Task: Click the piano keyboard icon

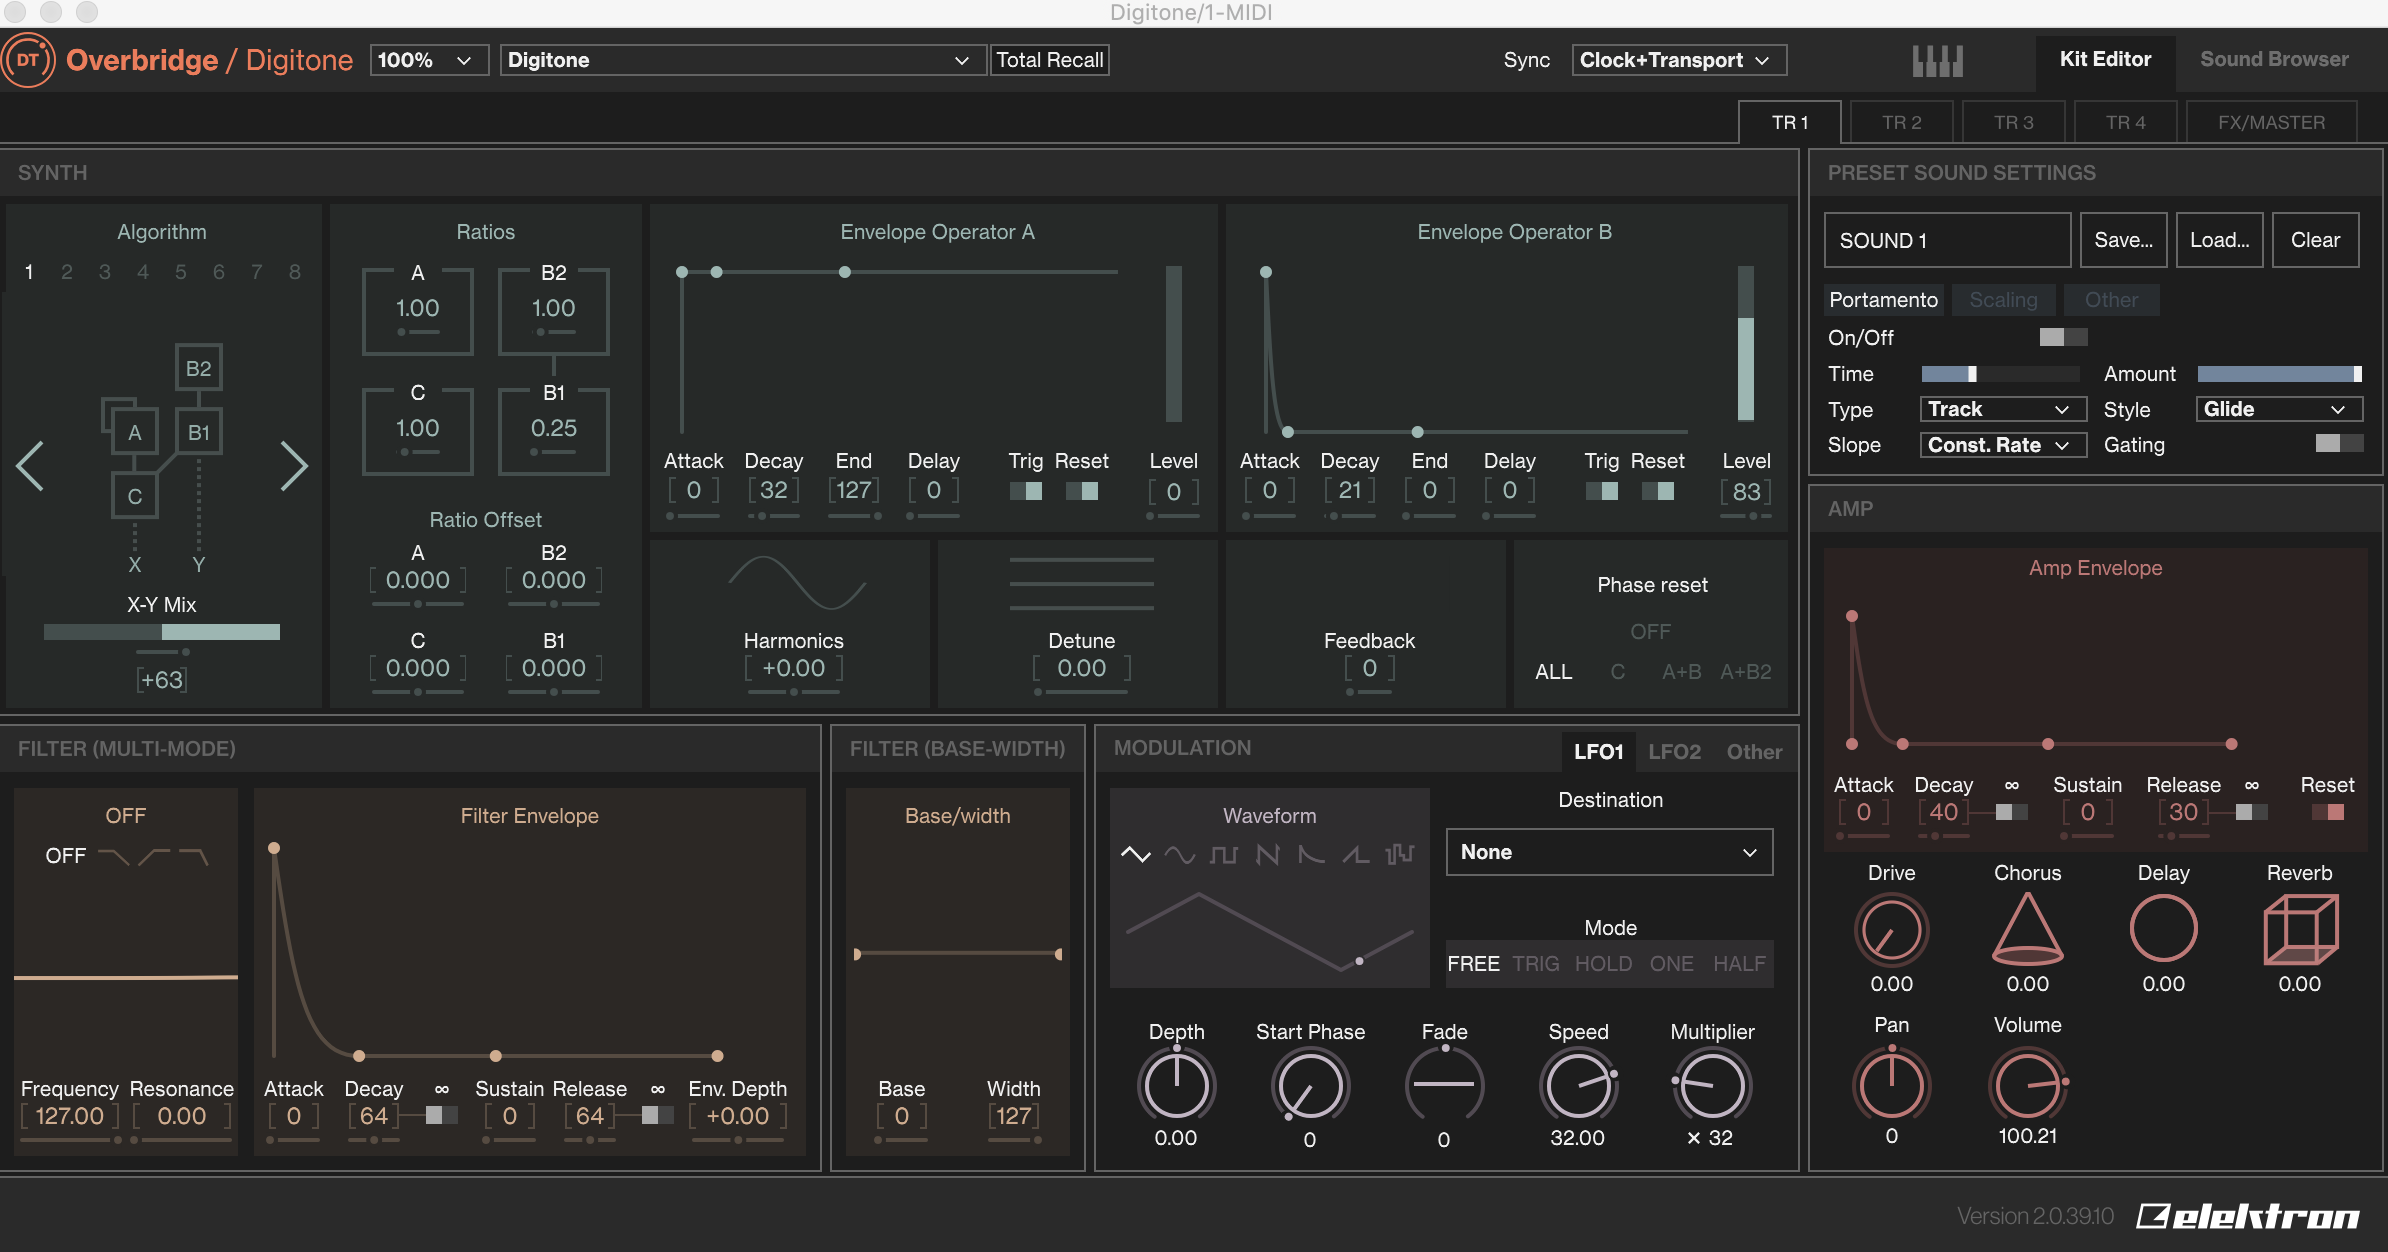Action: [1937, 61]
